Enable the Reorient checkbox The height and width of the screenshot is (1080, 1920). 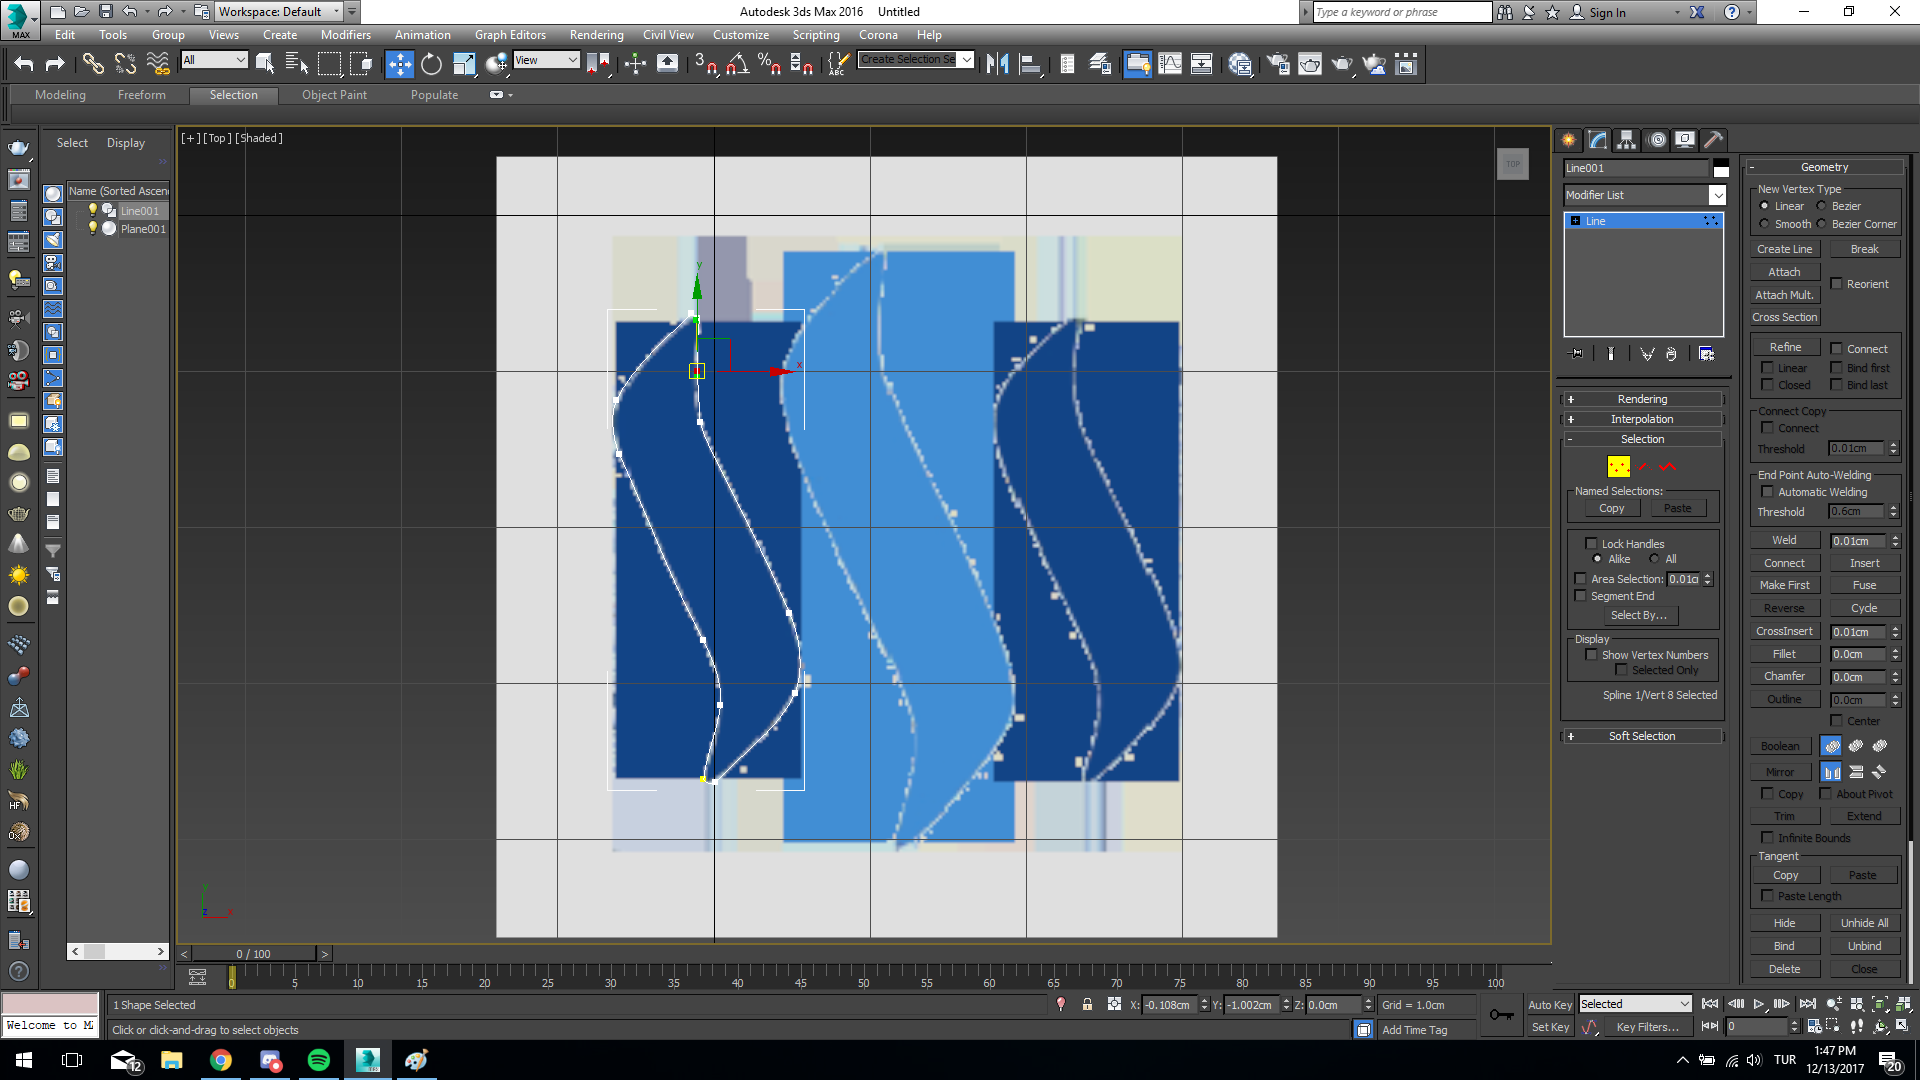[1836, 284]
